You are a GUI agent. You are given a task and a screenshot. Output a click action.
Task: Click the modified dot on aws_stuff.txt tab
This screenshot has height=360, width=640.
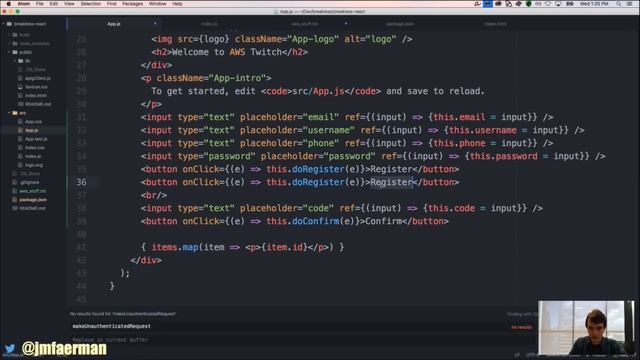coord(346,24)
